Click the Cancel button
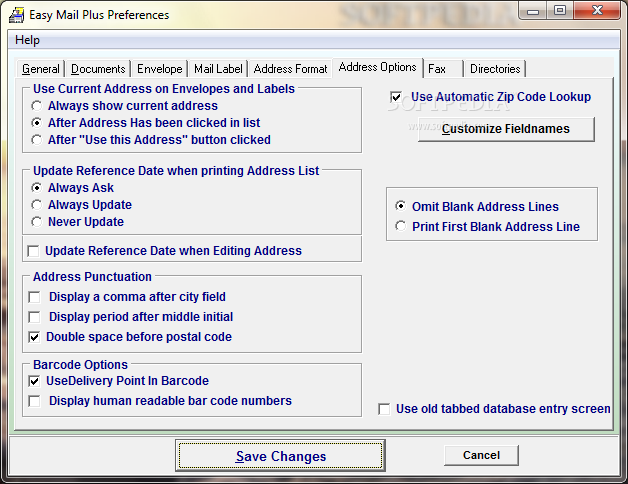 (481, 455)
